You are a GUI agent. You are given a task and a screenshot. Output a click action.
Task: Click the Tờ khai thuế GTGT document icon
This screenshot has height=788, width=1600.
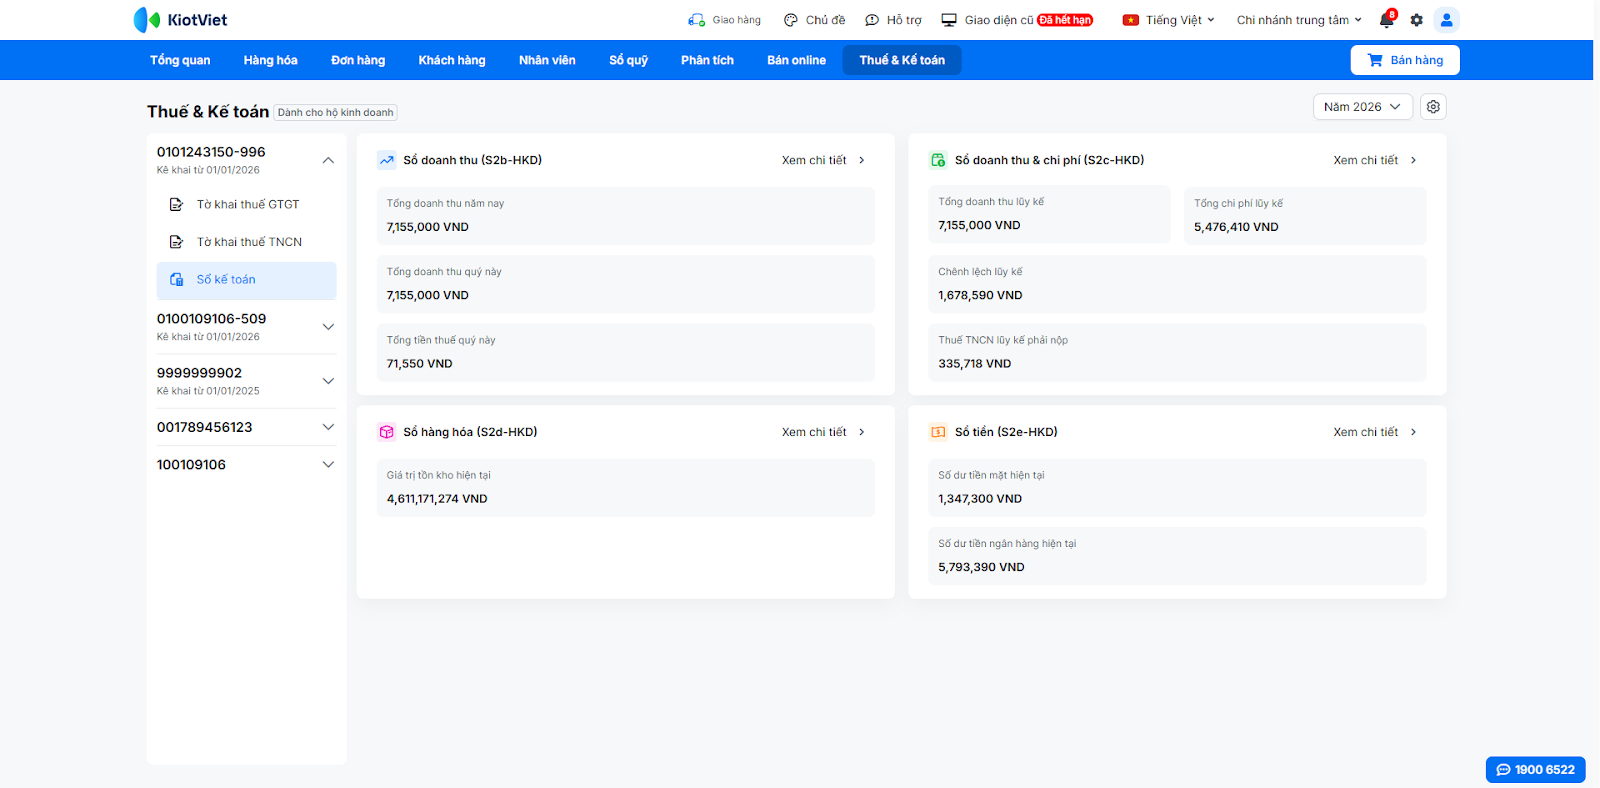coord(176,204)
